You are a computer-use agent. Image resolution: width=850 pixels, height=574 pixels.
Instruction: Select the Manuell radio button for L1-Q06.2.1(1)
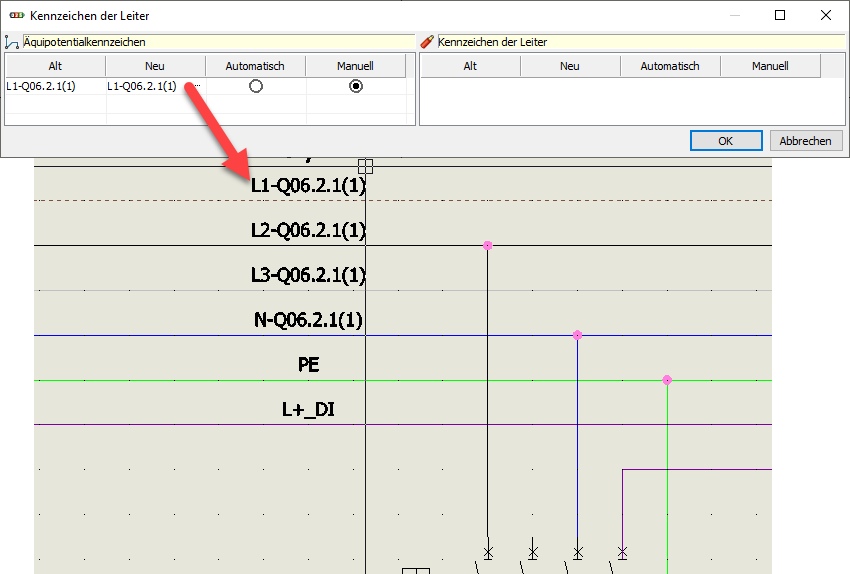tap(355, 86)
